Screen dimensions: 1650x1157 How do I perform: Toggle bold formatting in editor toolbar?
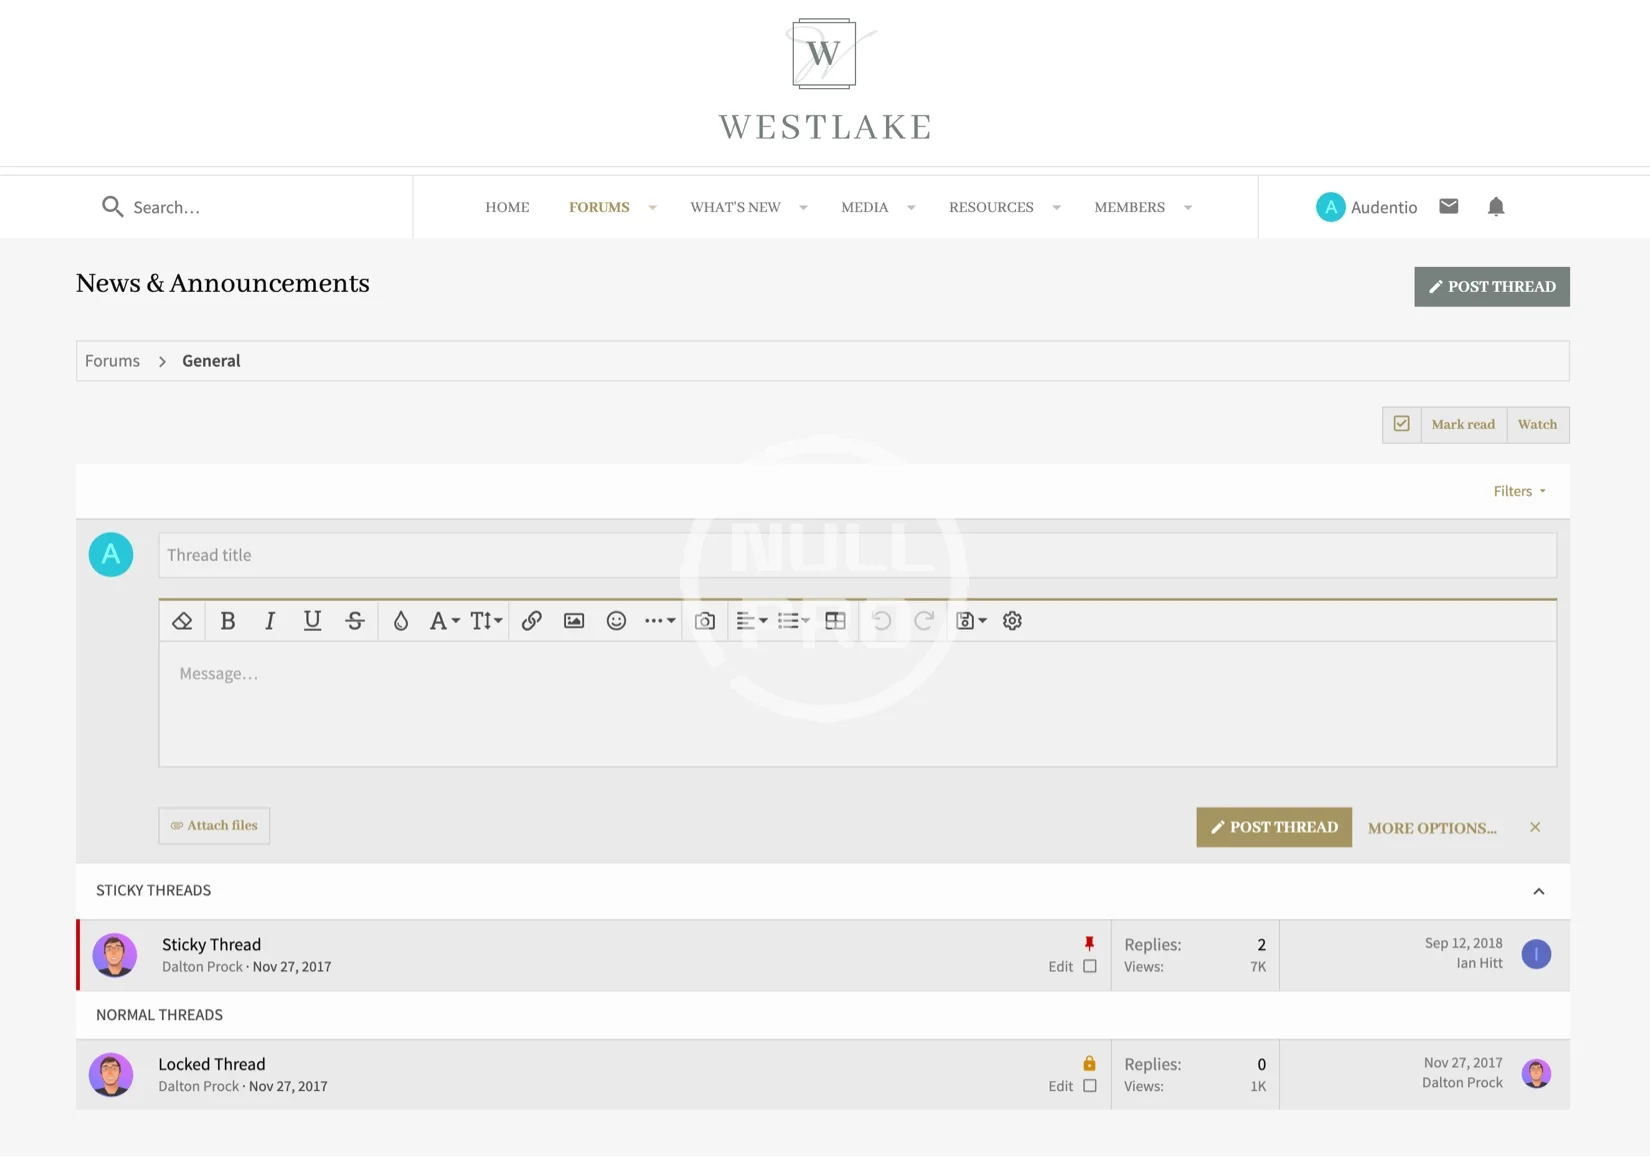228,621
